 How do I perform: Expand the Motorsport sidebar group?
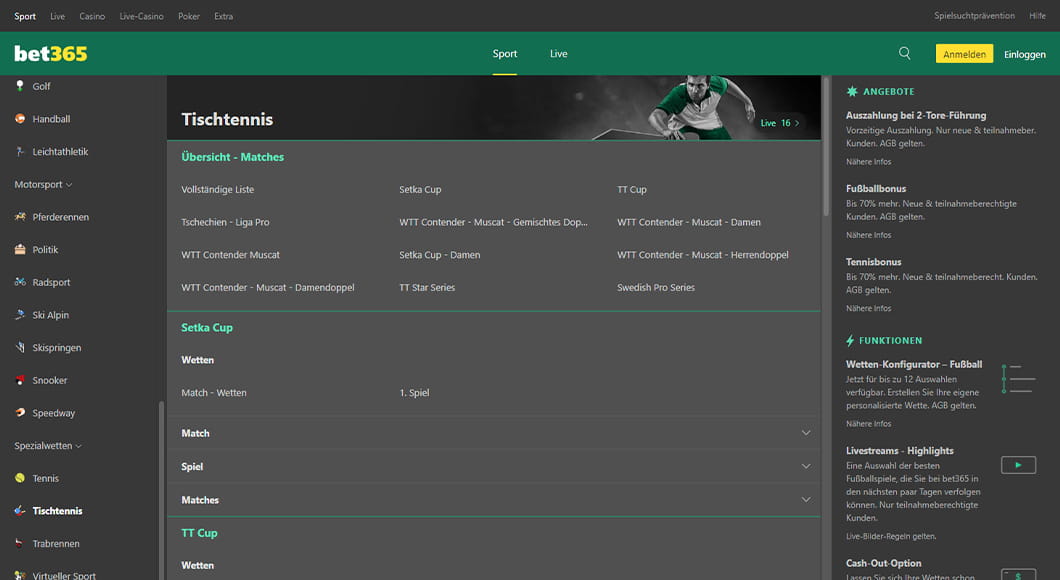click(43, 184)
